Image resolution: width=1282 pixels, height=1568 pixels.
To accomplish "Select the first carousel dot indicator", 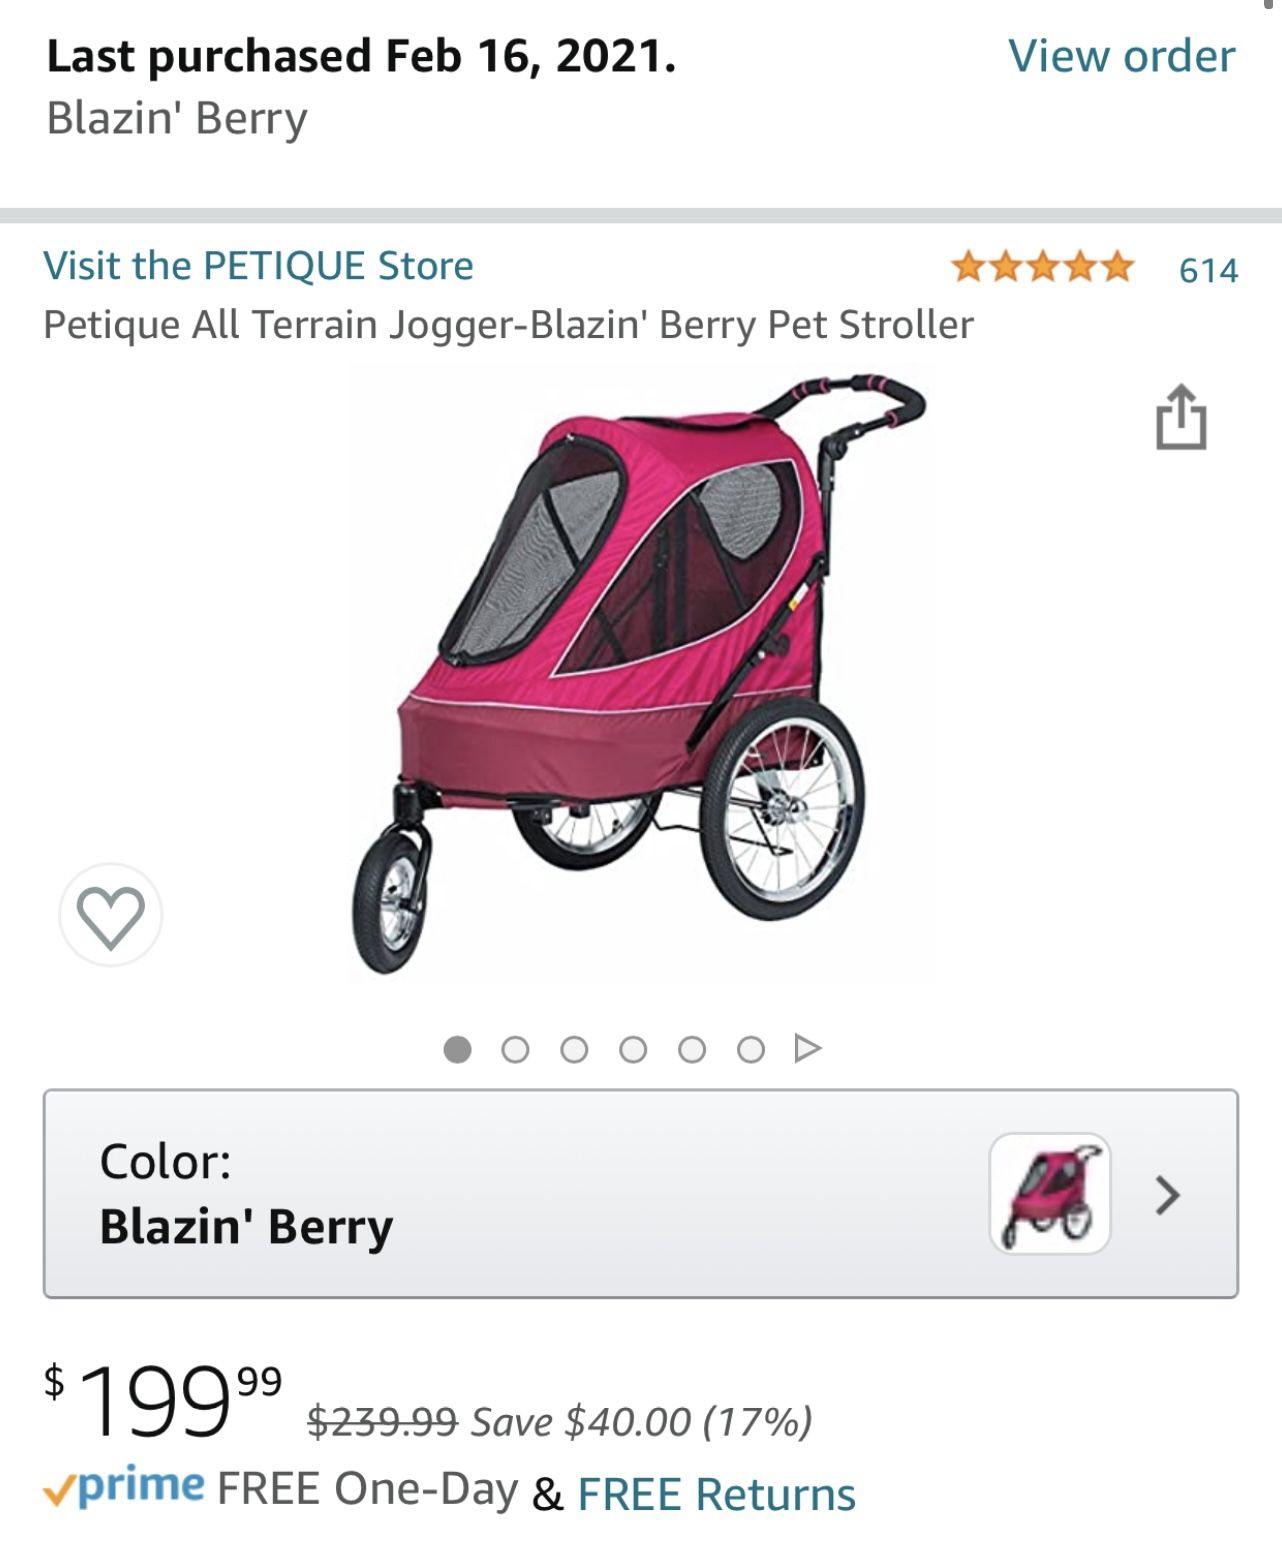I will click(x=455, y=1048).
